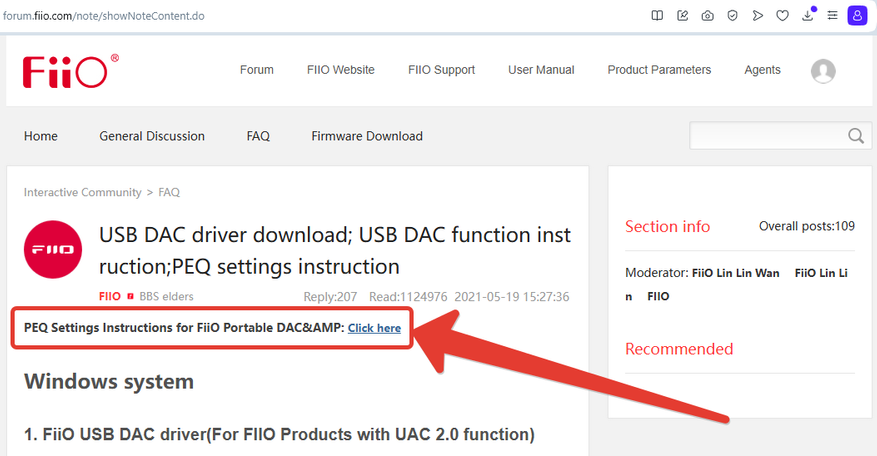Open the browser settings sliders icon
Screen dimensions: 877x456
[832, 16]
